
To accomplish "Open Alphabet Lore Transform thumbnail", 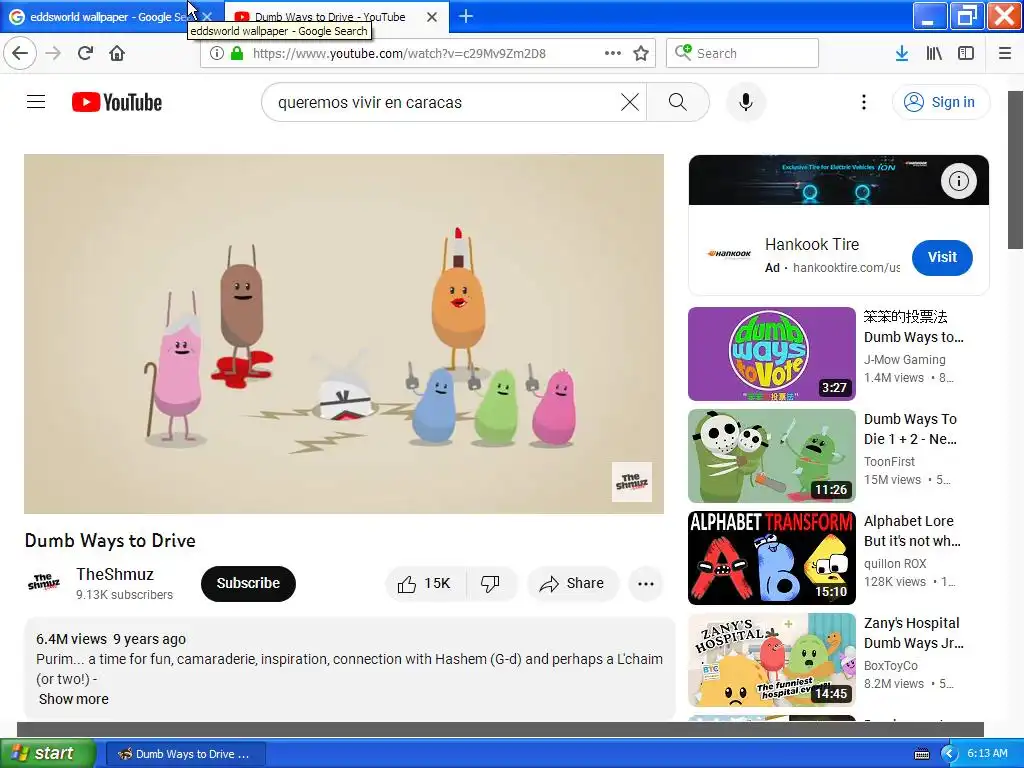I will pyautogui.click(x=771, y=558).
